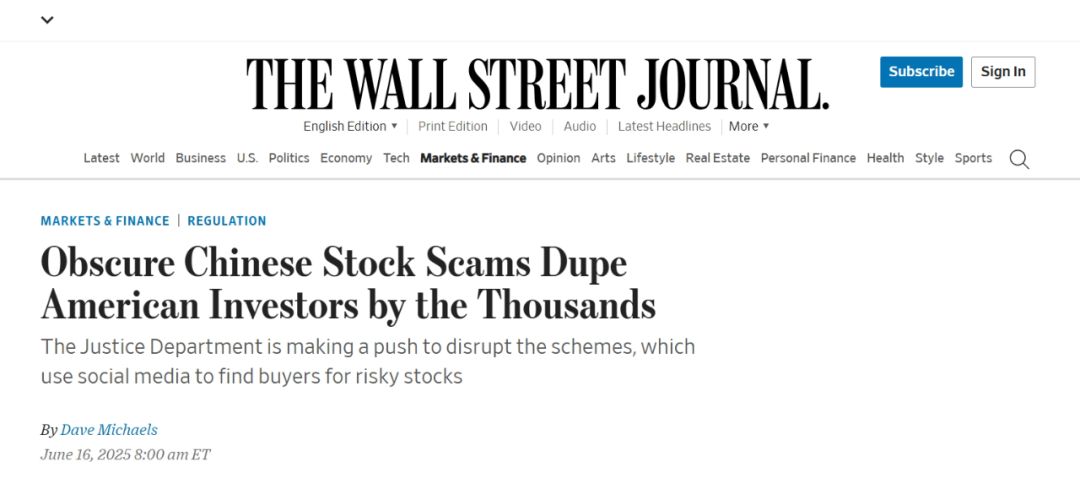
Task: Open the Tech section
Action: click(x=396, y=158)
